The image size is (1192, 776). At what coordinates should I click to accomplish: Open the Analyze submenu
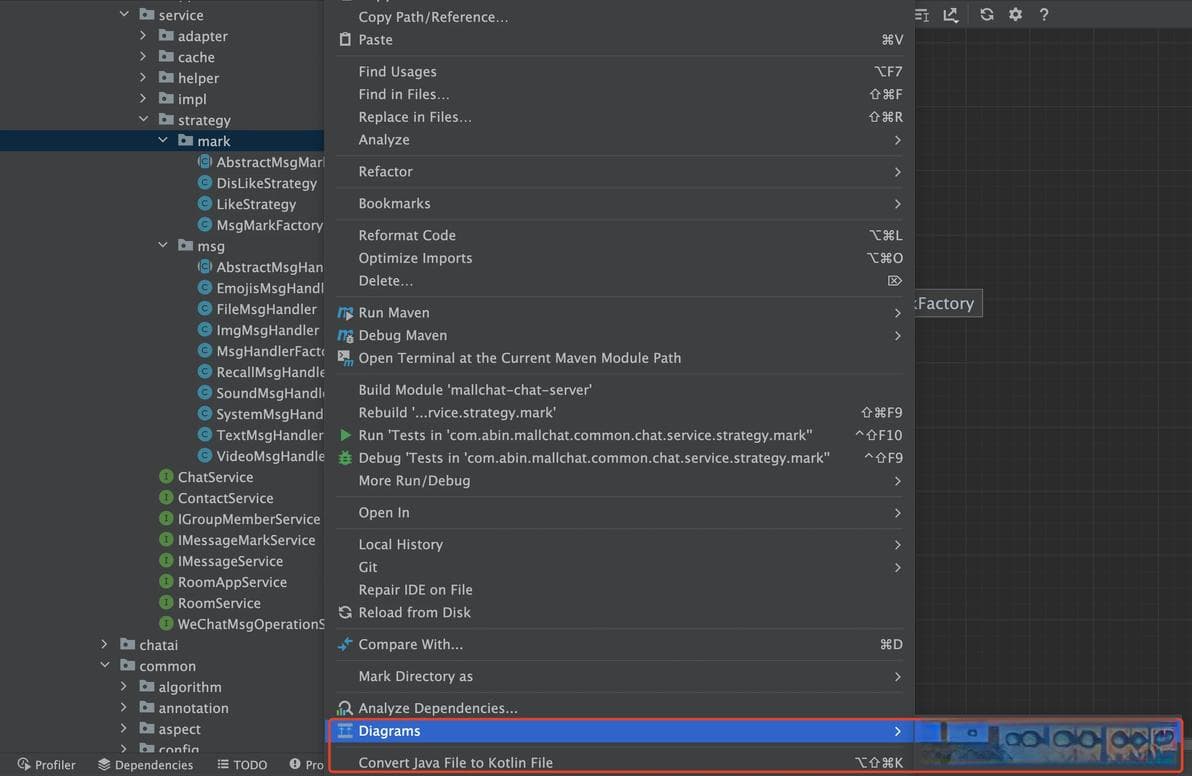click(x=620, y=140)
